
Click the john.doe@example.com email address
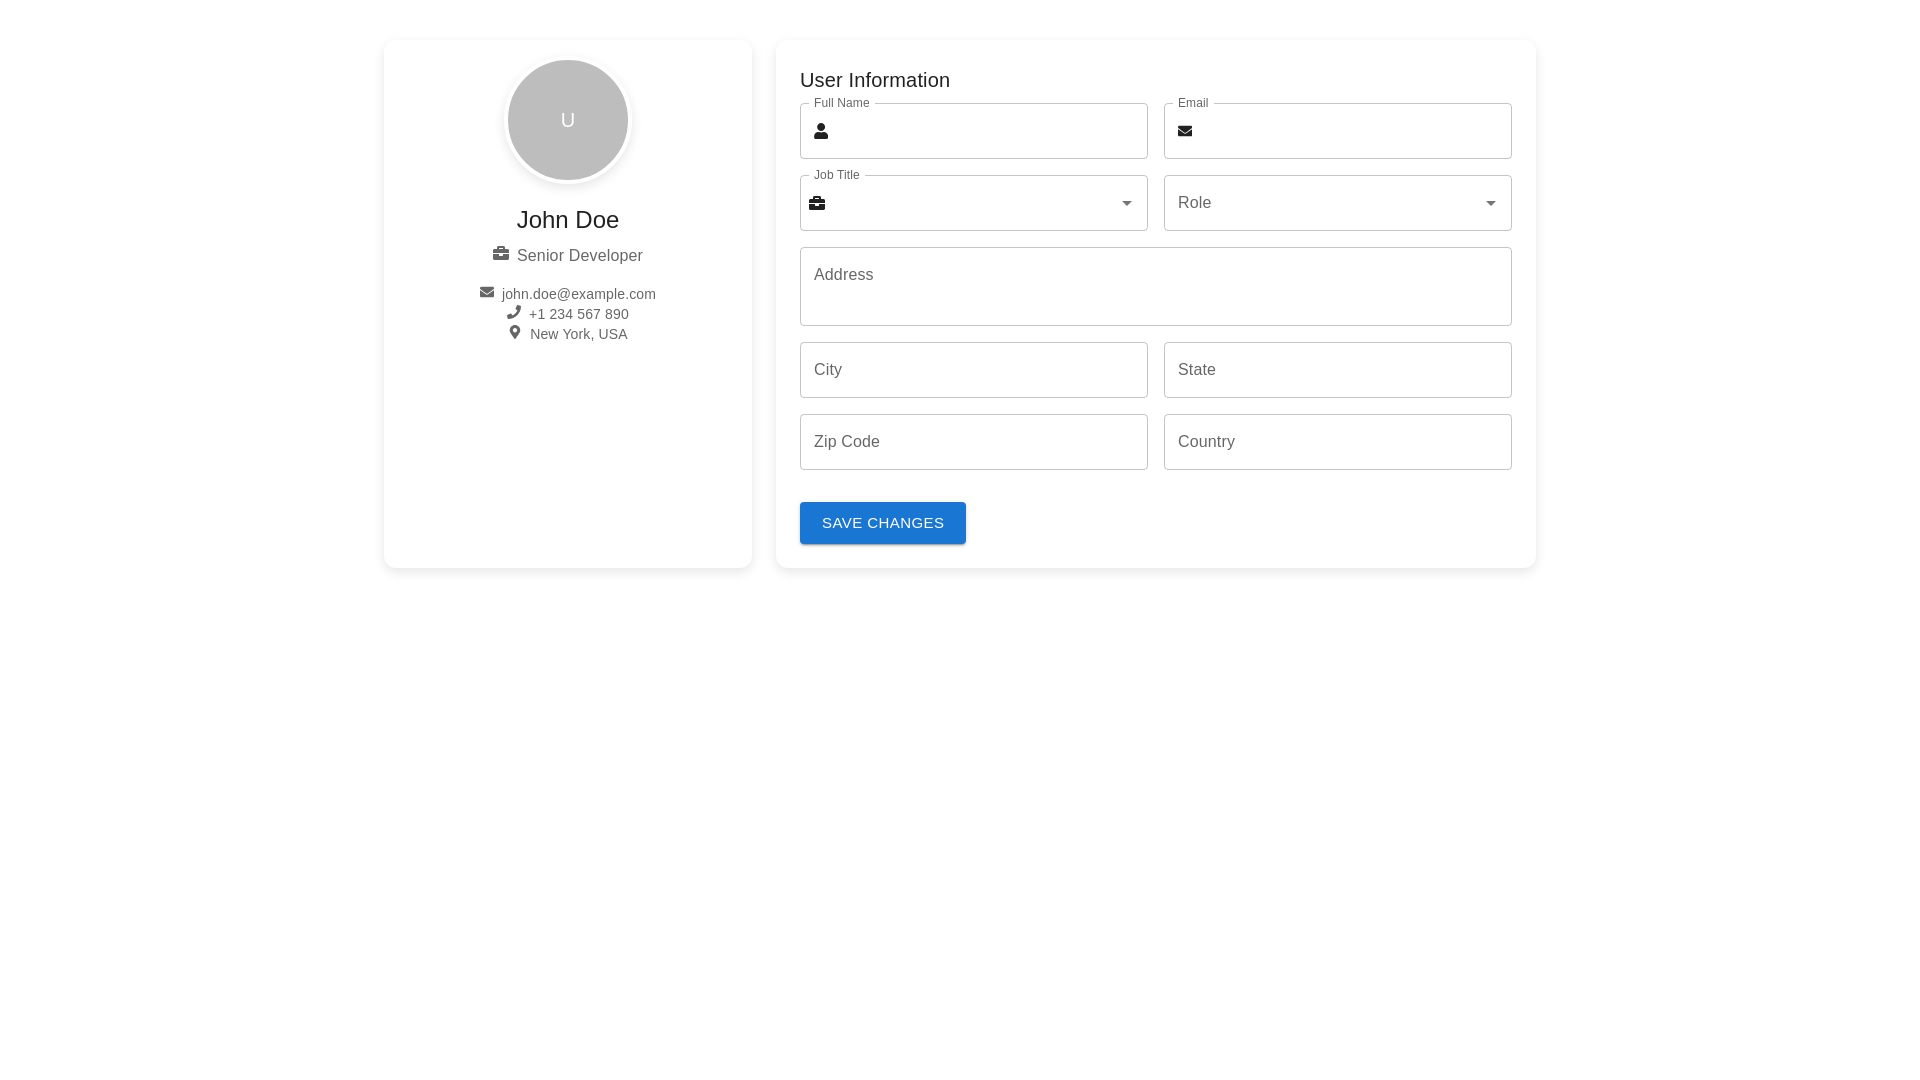(578, 294)
